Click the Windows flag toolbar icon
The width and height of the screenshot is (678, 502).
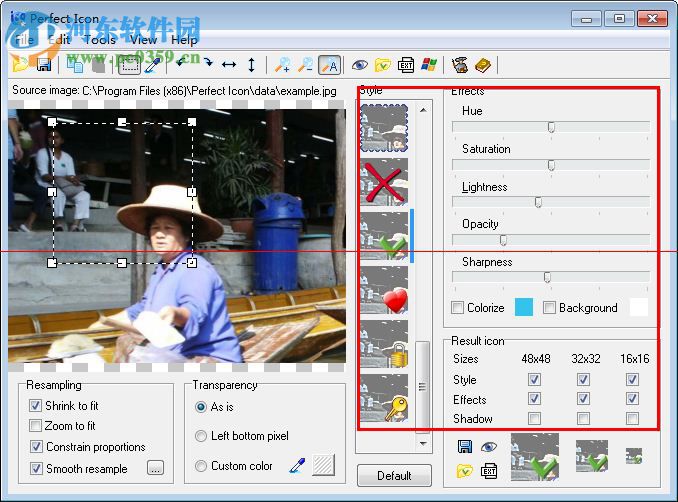point(429,65)
